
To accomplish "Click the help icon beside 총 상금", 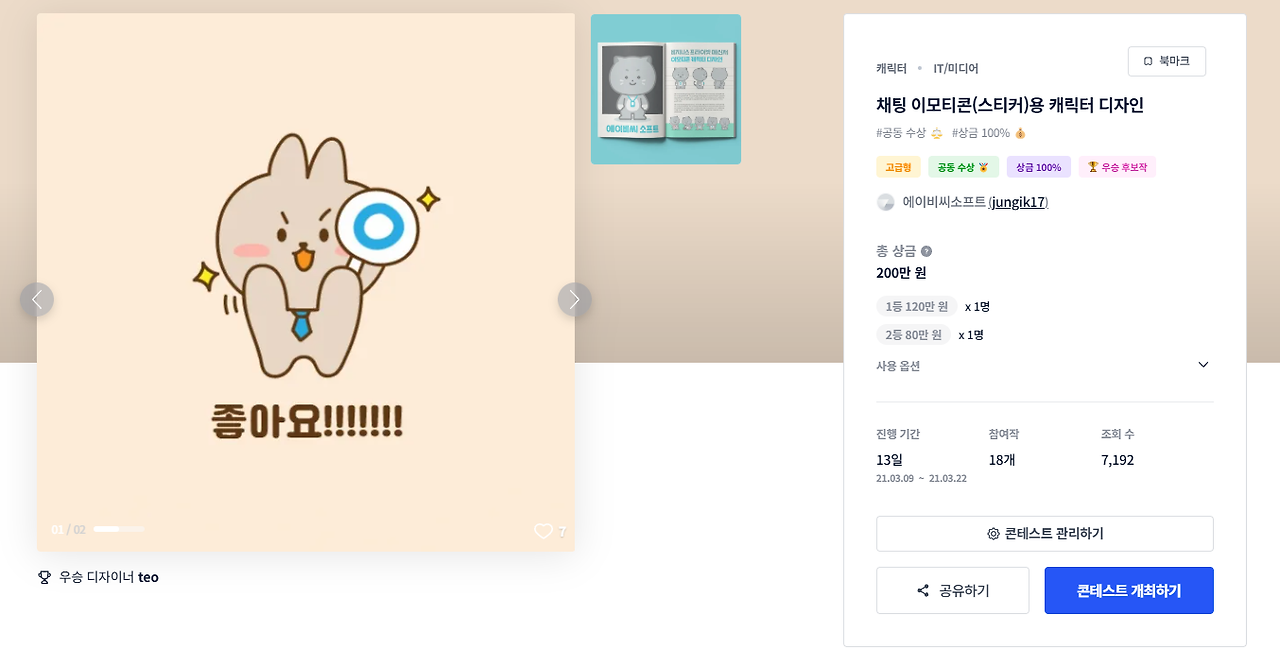I will [x=926, y=251].
